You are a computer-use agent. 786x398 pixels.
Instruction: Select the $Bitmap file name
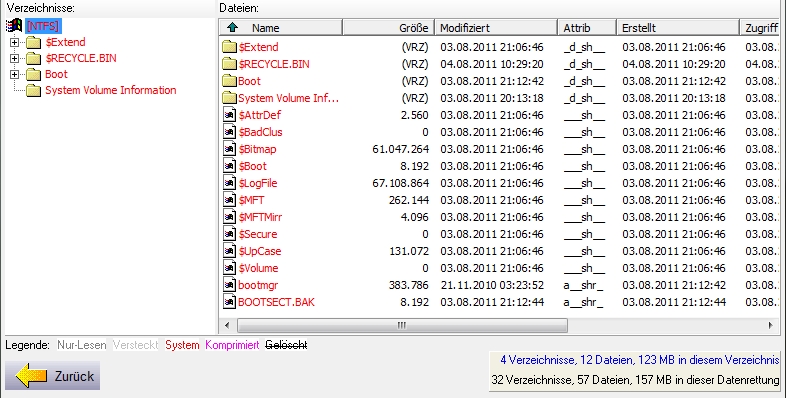257,149
